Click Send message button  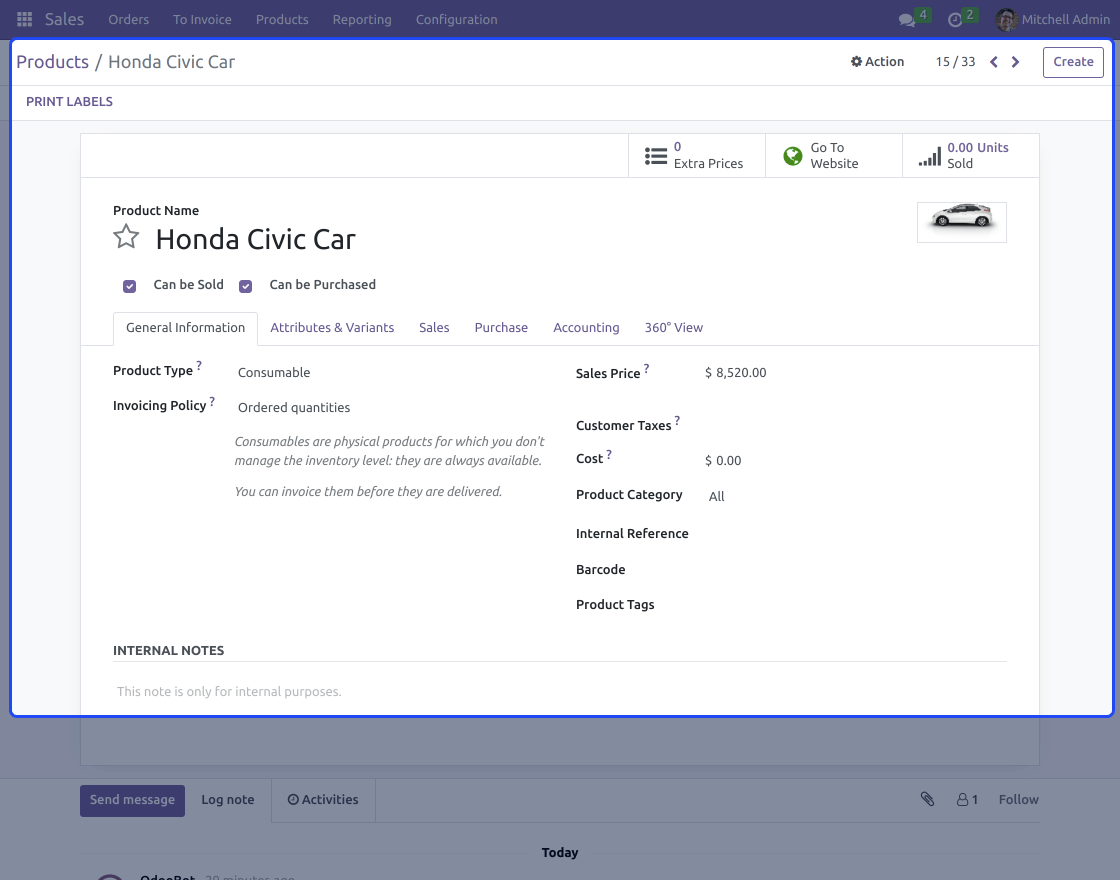pyautogui.click(x=132, y=800)
